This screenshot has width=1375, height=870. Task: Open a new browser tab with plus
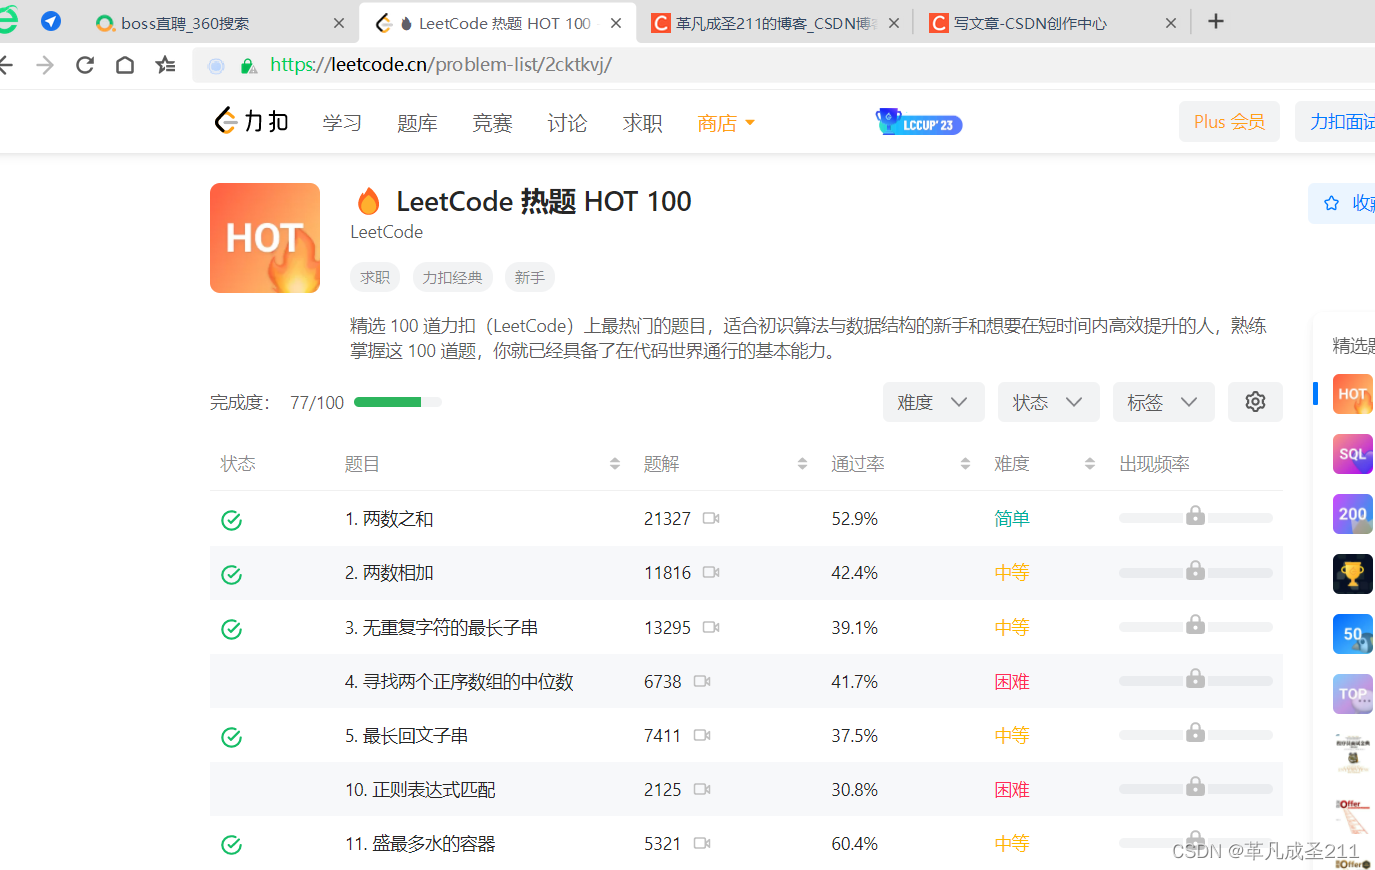coord(1216,21)
